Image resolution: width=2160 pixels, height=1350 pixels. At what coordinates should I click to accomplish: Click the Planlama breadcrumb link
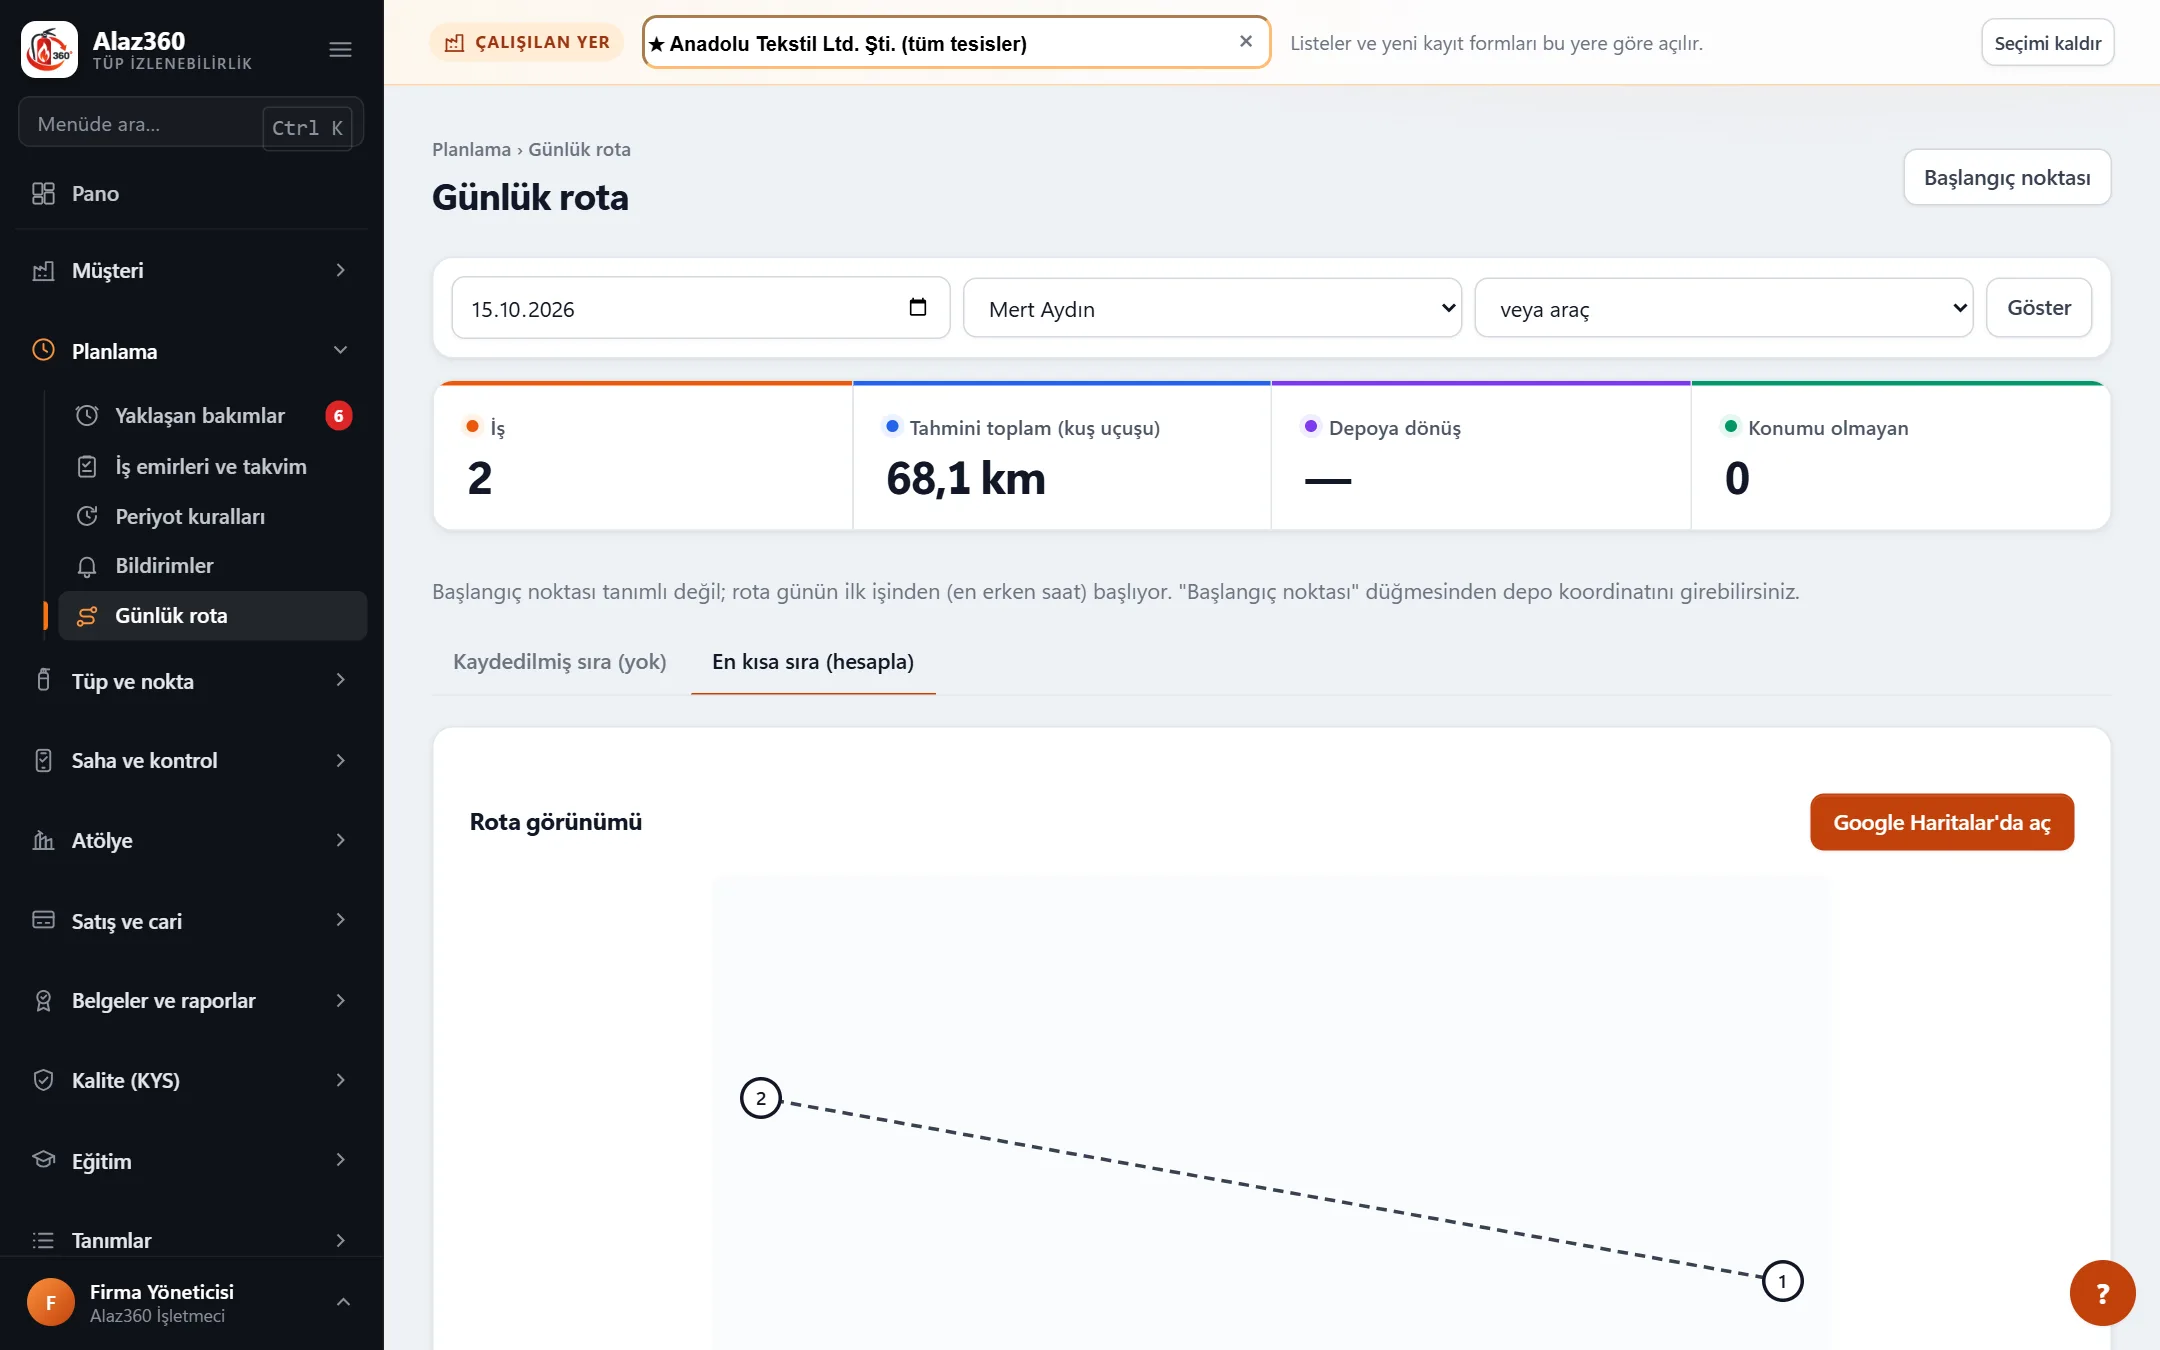pyautogui.click(x=471, y=150)
